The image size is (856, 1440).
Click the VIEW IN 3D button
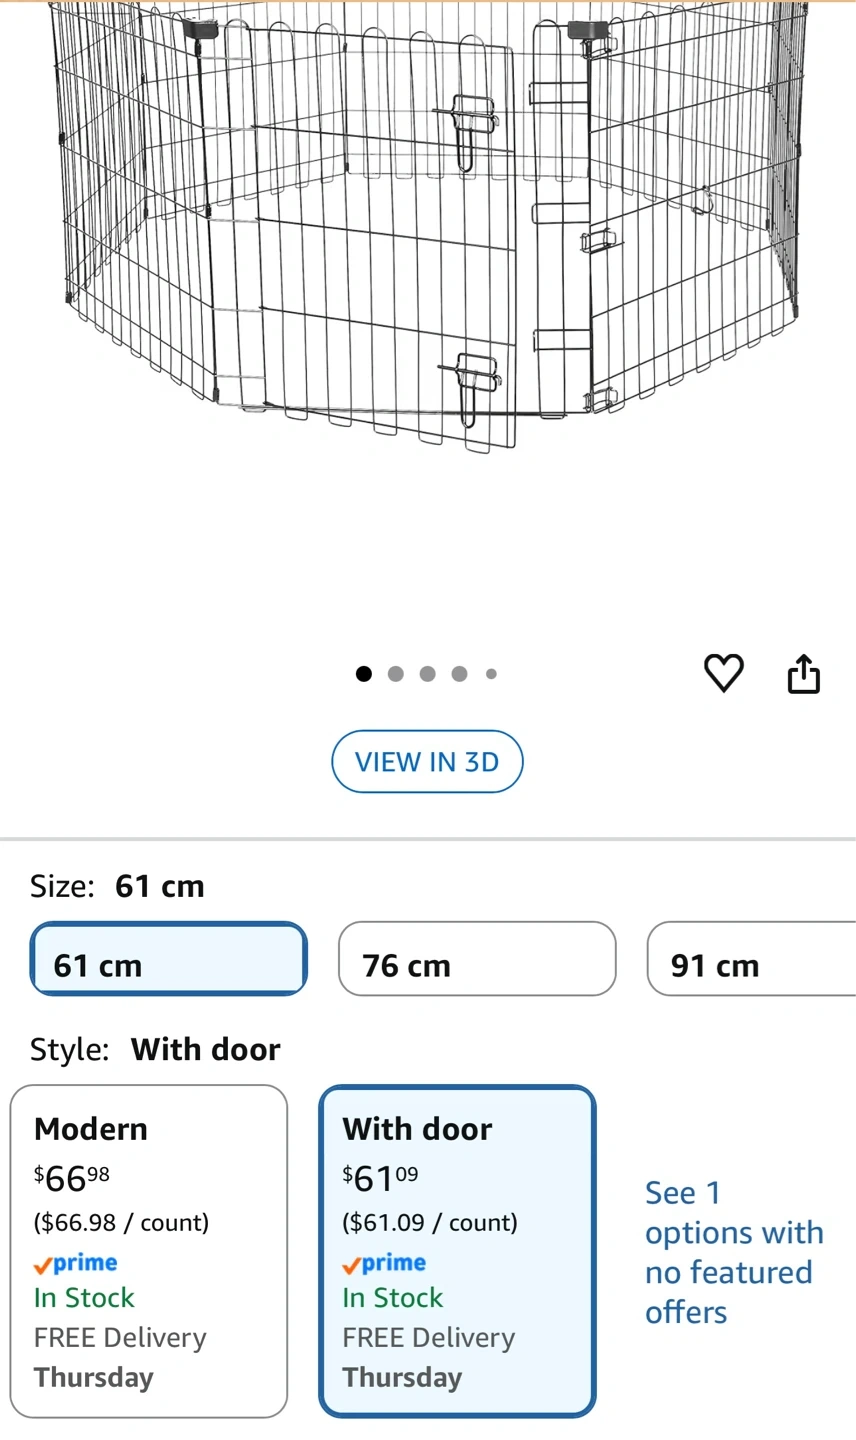[427, 762]
